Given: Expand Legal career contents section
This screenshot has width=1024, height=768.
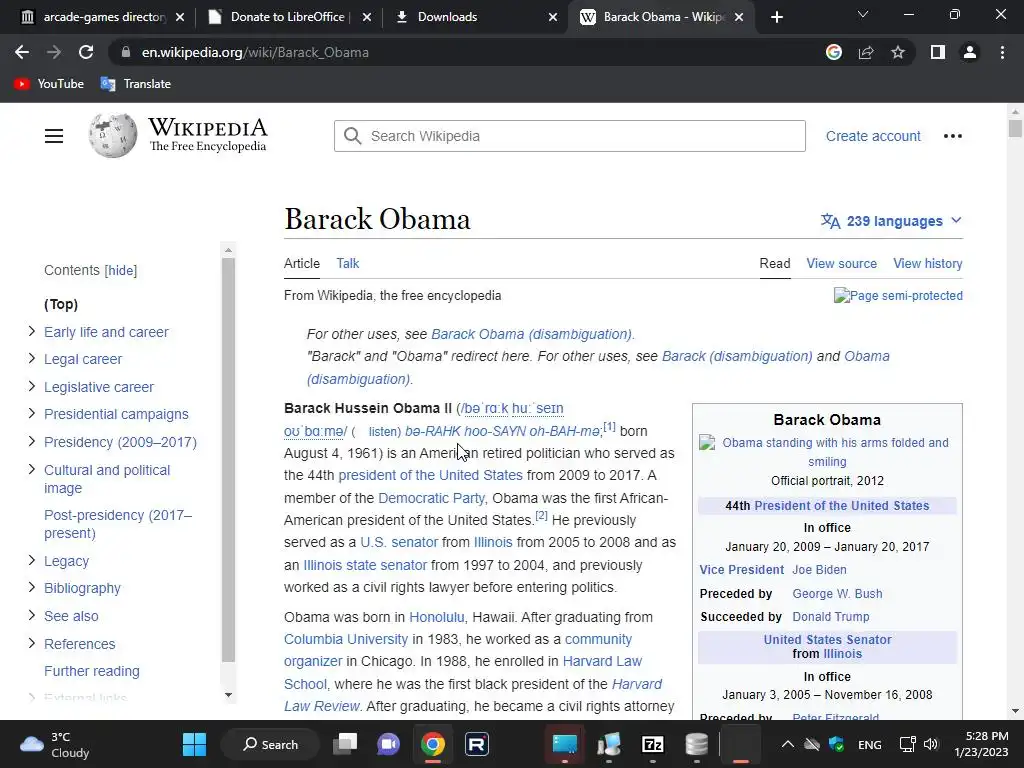Looking at the screenshot, I should (x=31, y=359).
